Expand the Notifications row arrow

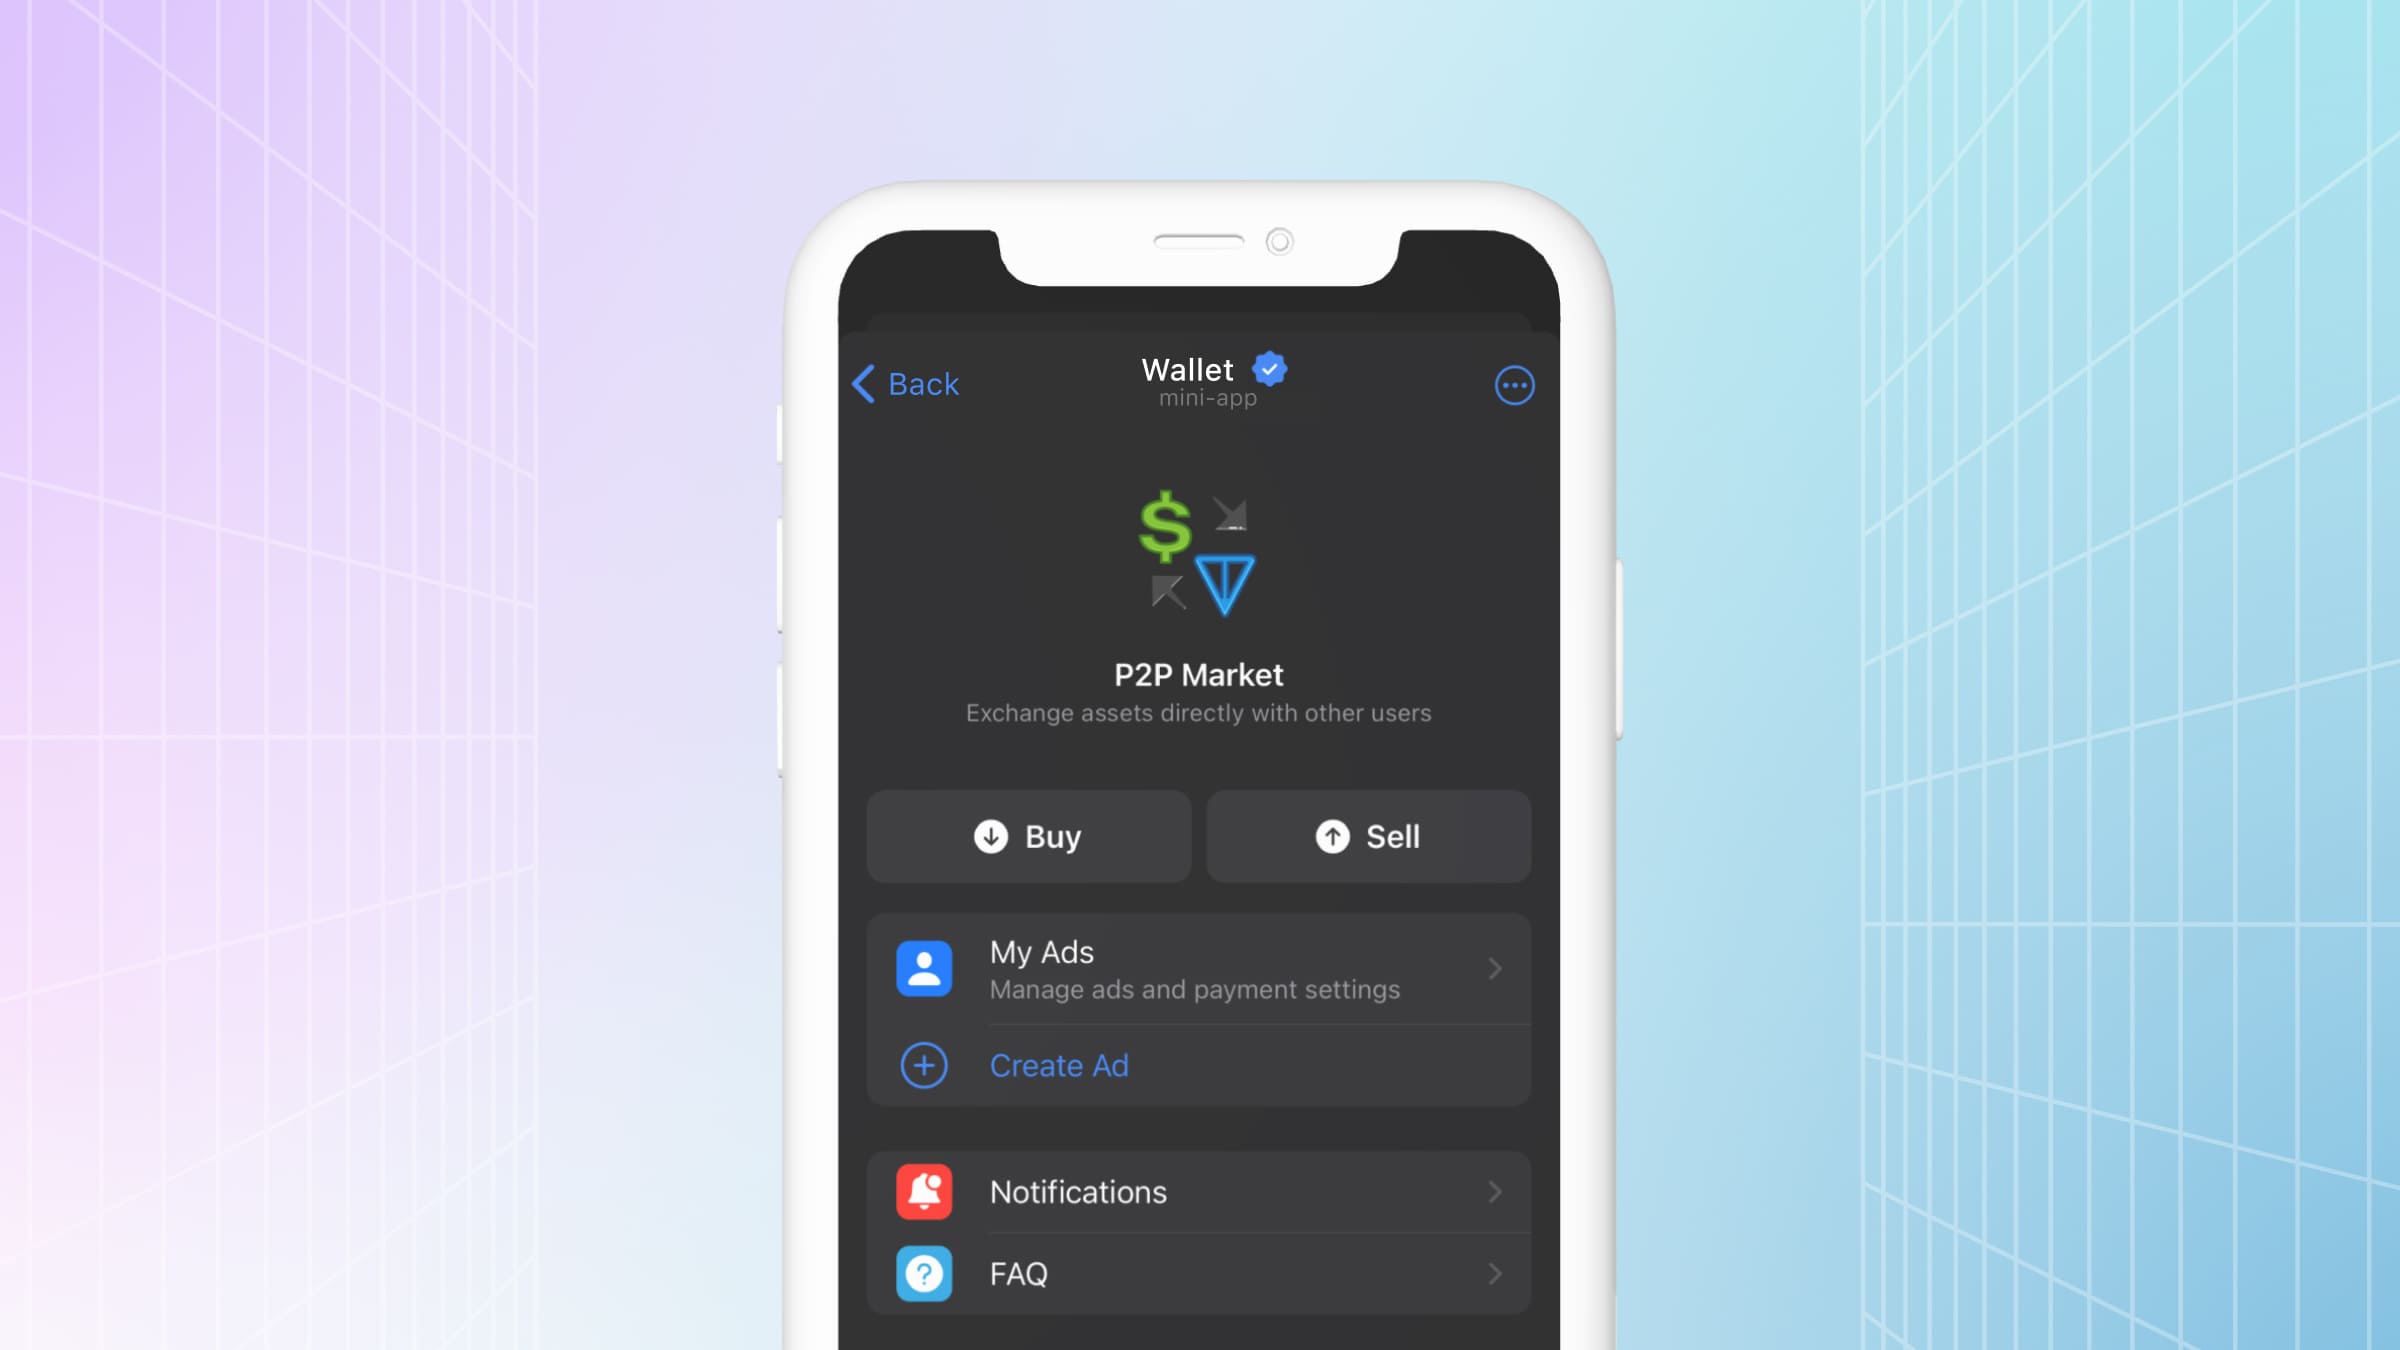click(1493, 1192)
